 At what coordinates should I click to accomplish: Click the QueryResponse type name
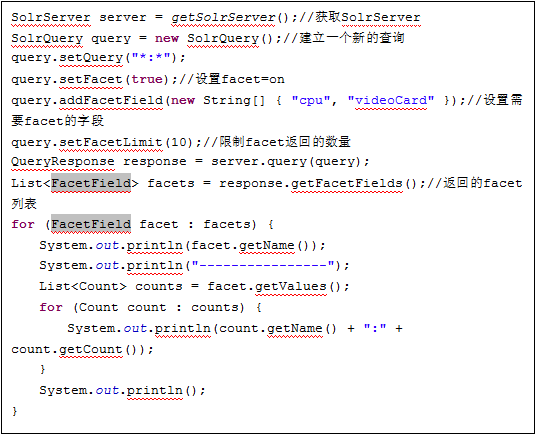[x=63, y=162]
